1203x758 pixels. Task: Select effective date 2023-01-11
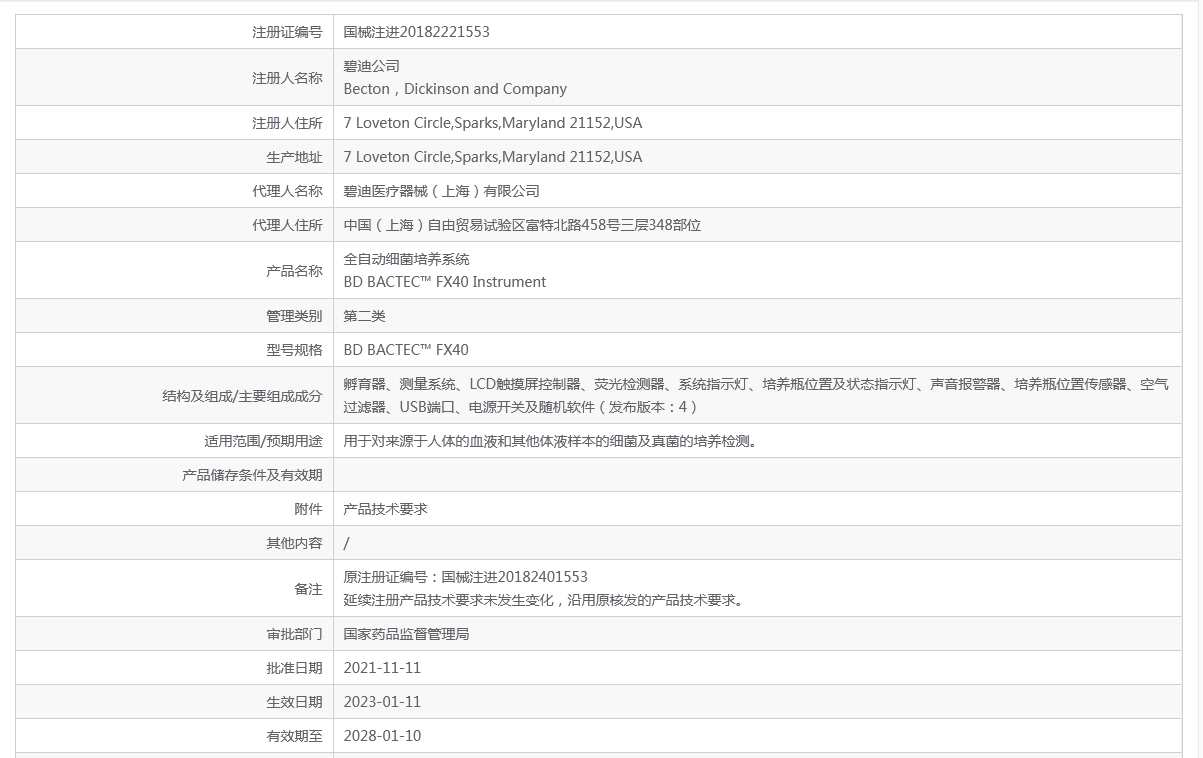(382, 702)
